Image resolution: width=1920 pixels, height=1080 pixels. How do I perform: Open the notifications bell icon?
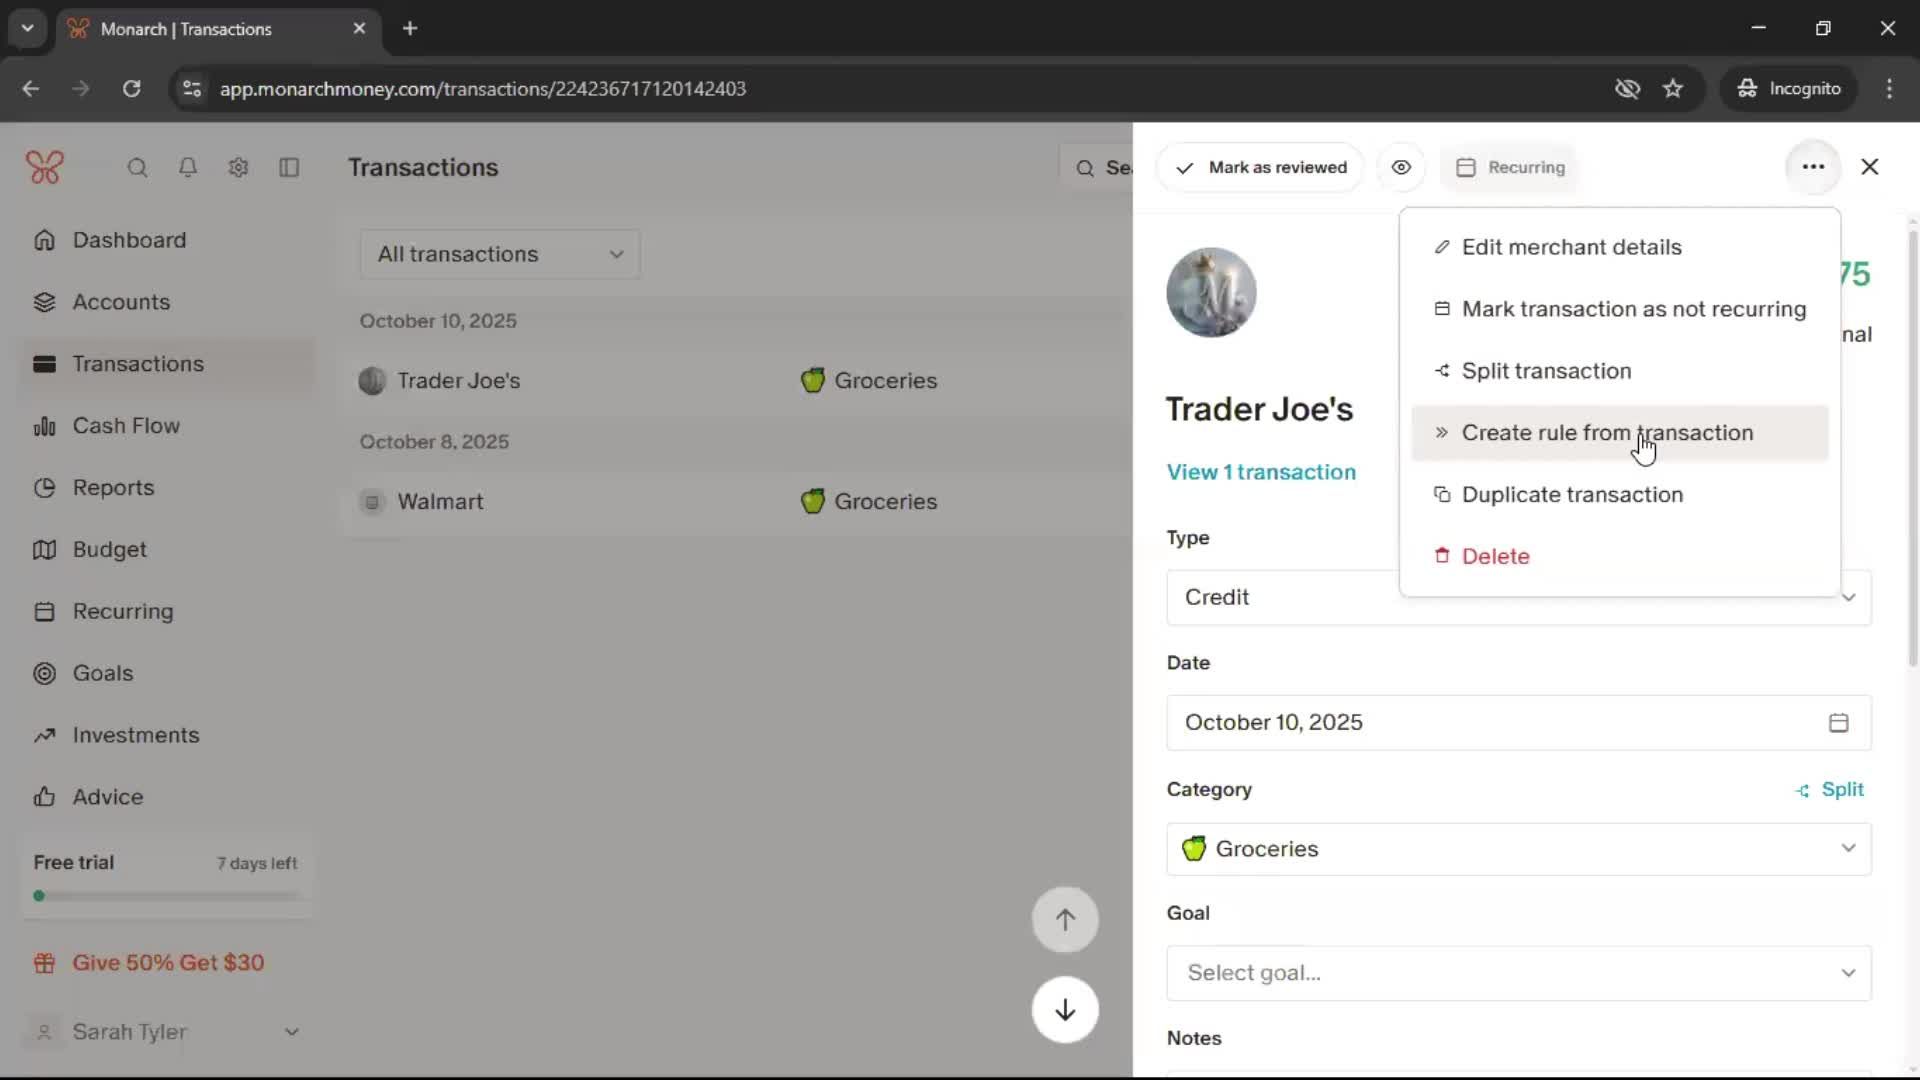(188, 168)
